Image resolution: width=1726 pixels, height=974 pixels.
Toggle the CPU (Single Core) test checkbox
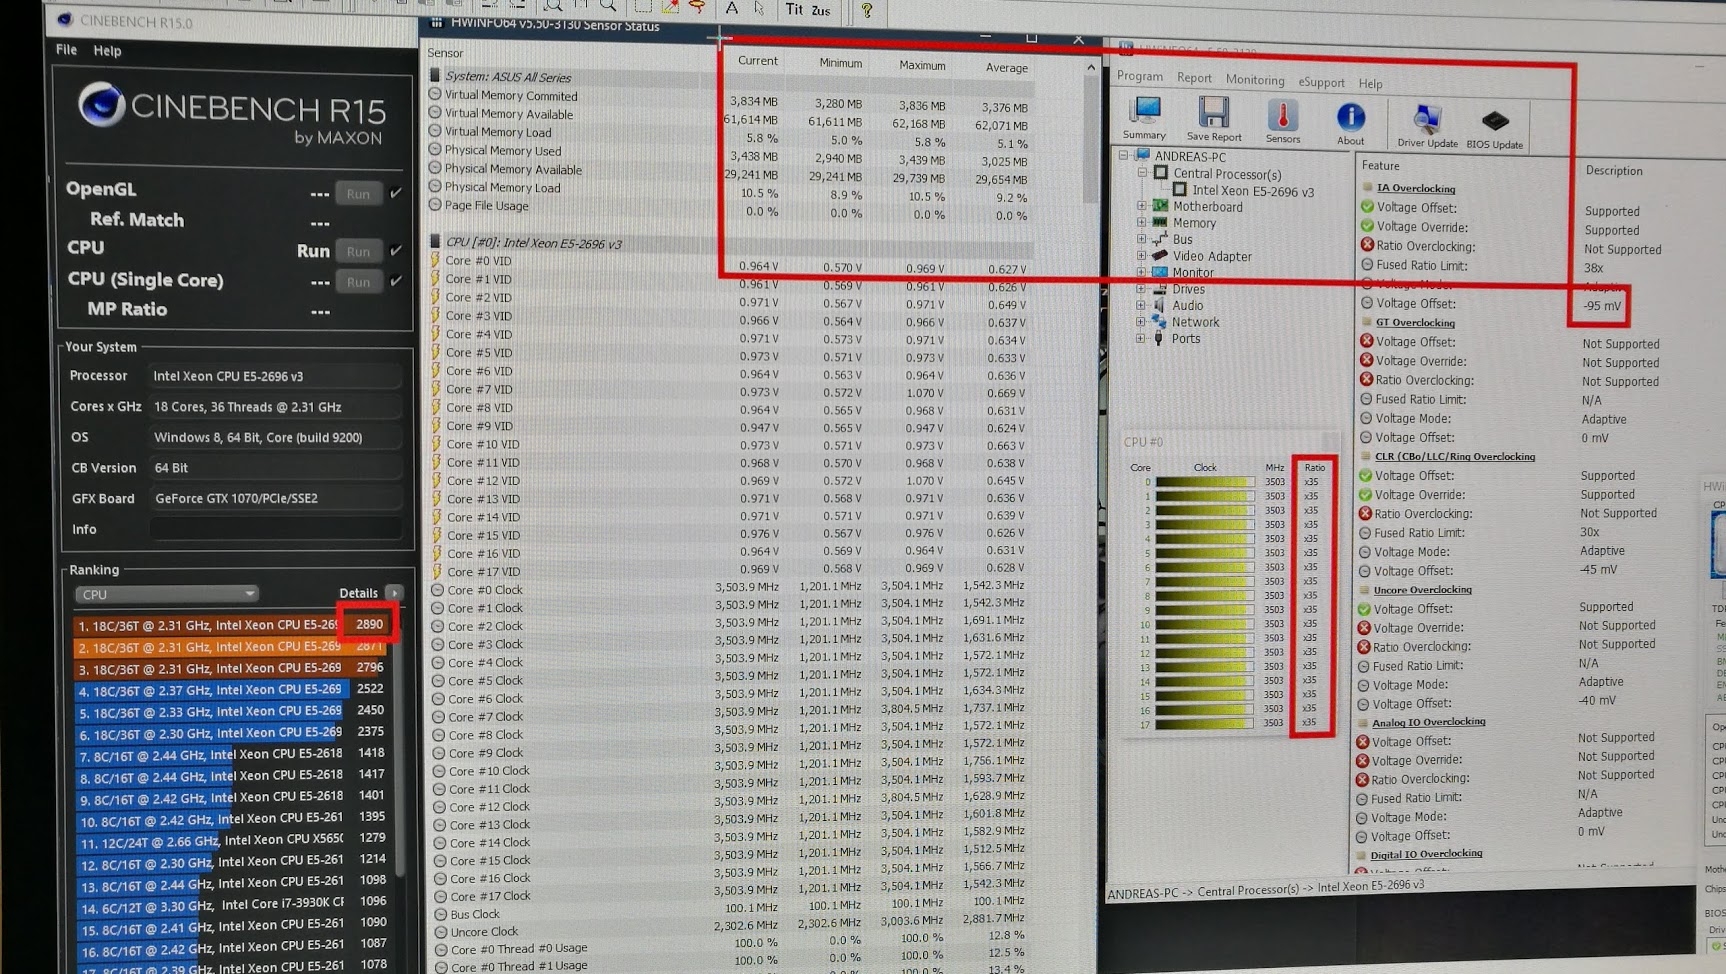[397, 281]
